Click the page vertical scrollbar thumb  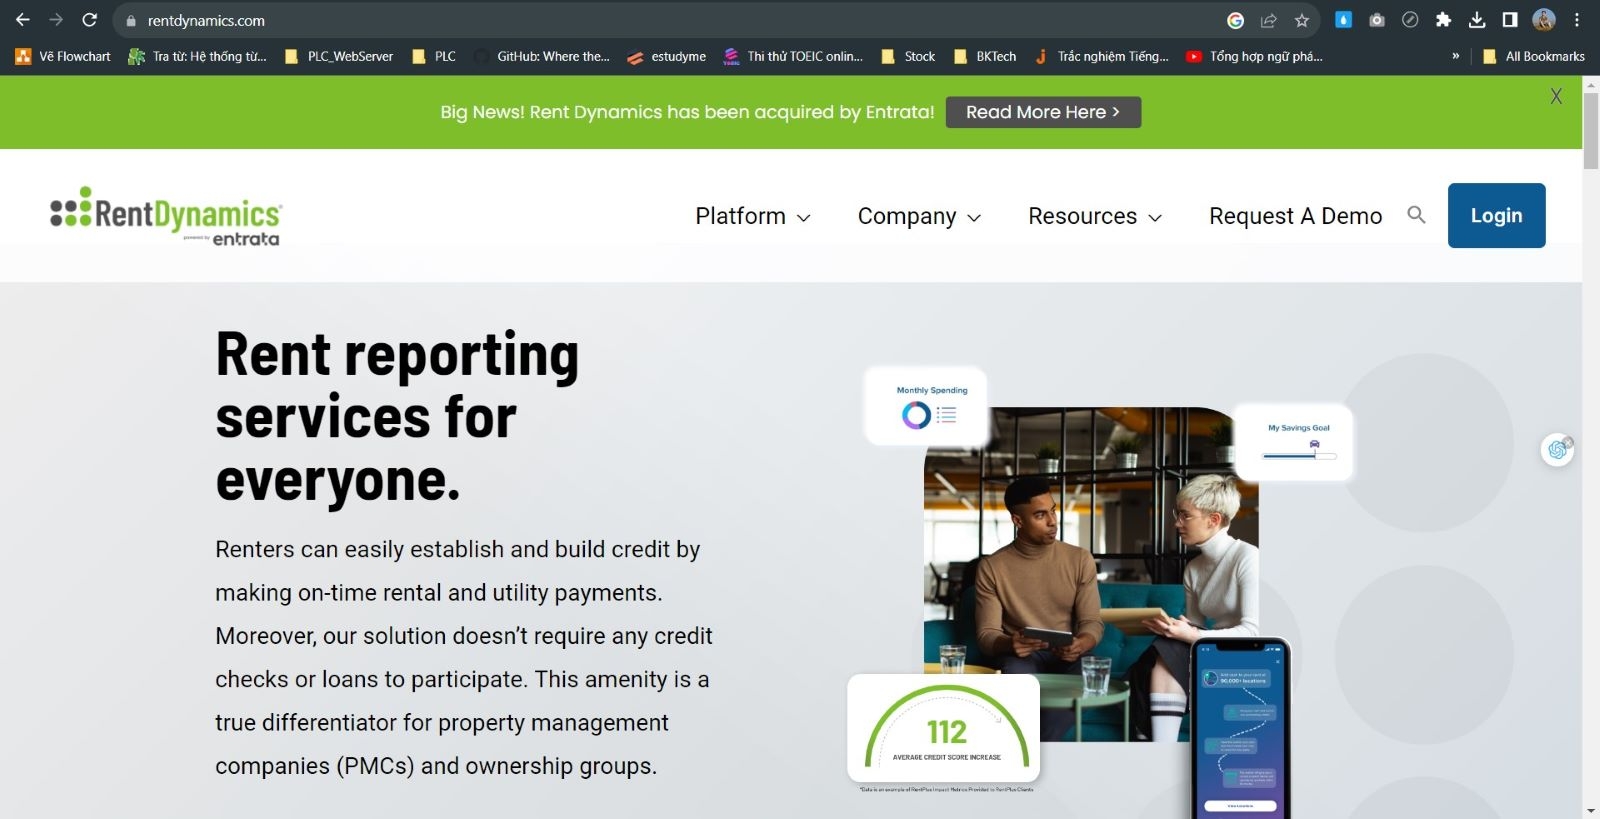(1591, 130)
